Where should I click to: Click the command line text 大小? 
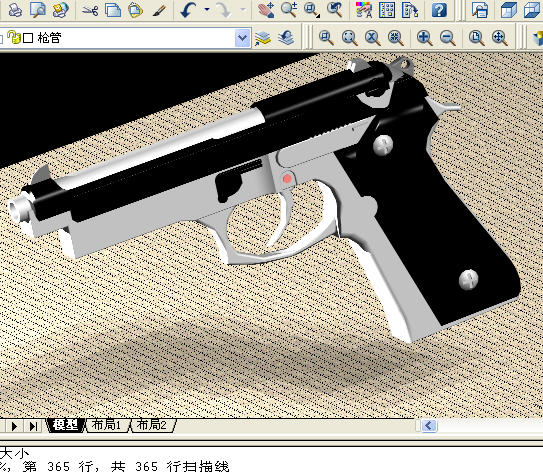pos(14,453)
